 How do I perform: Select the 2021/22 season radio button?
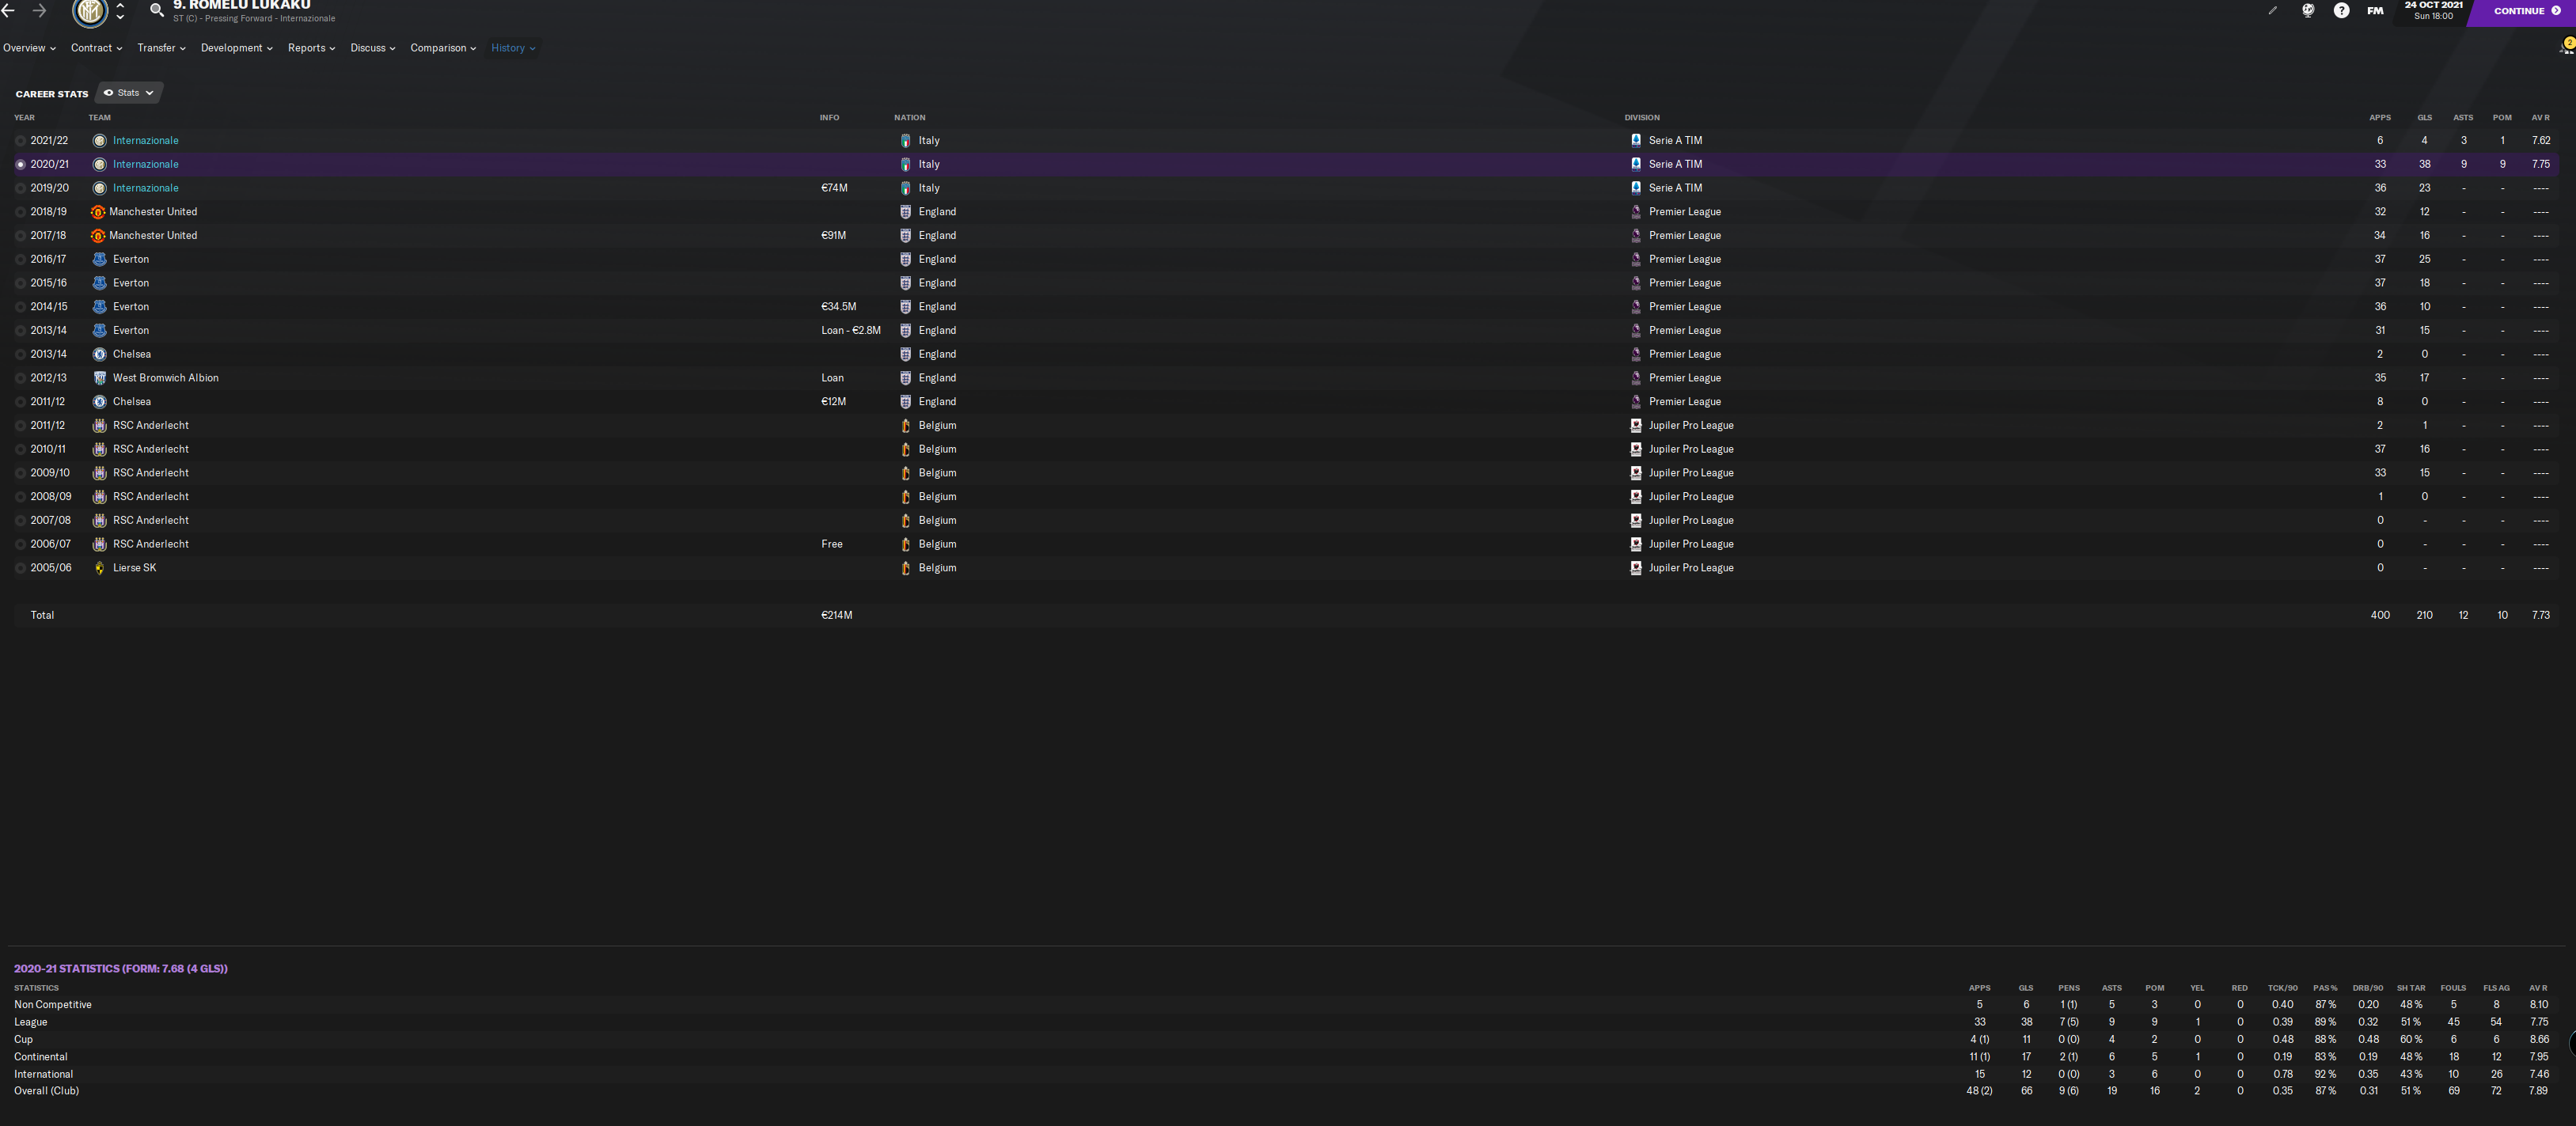(20, 141)
